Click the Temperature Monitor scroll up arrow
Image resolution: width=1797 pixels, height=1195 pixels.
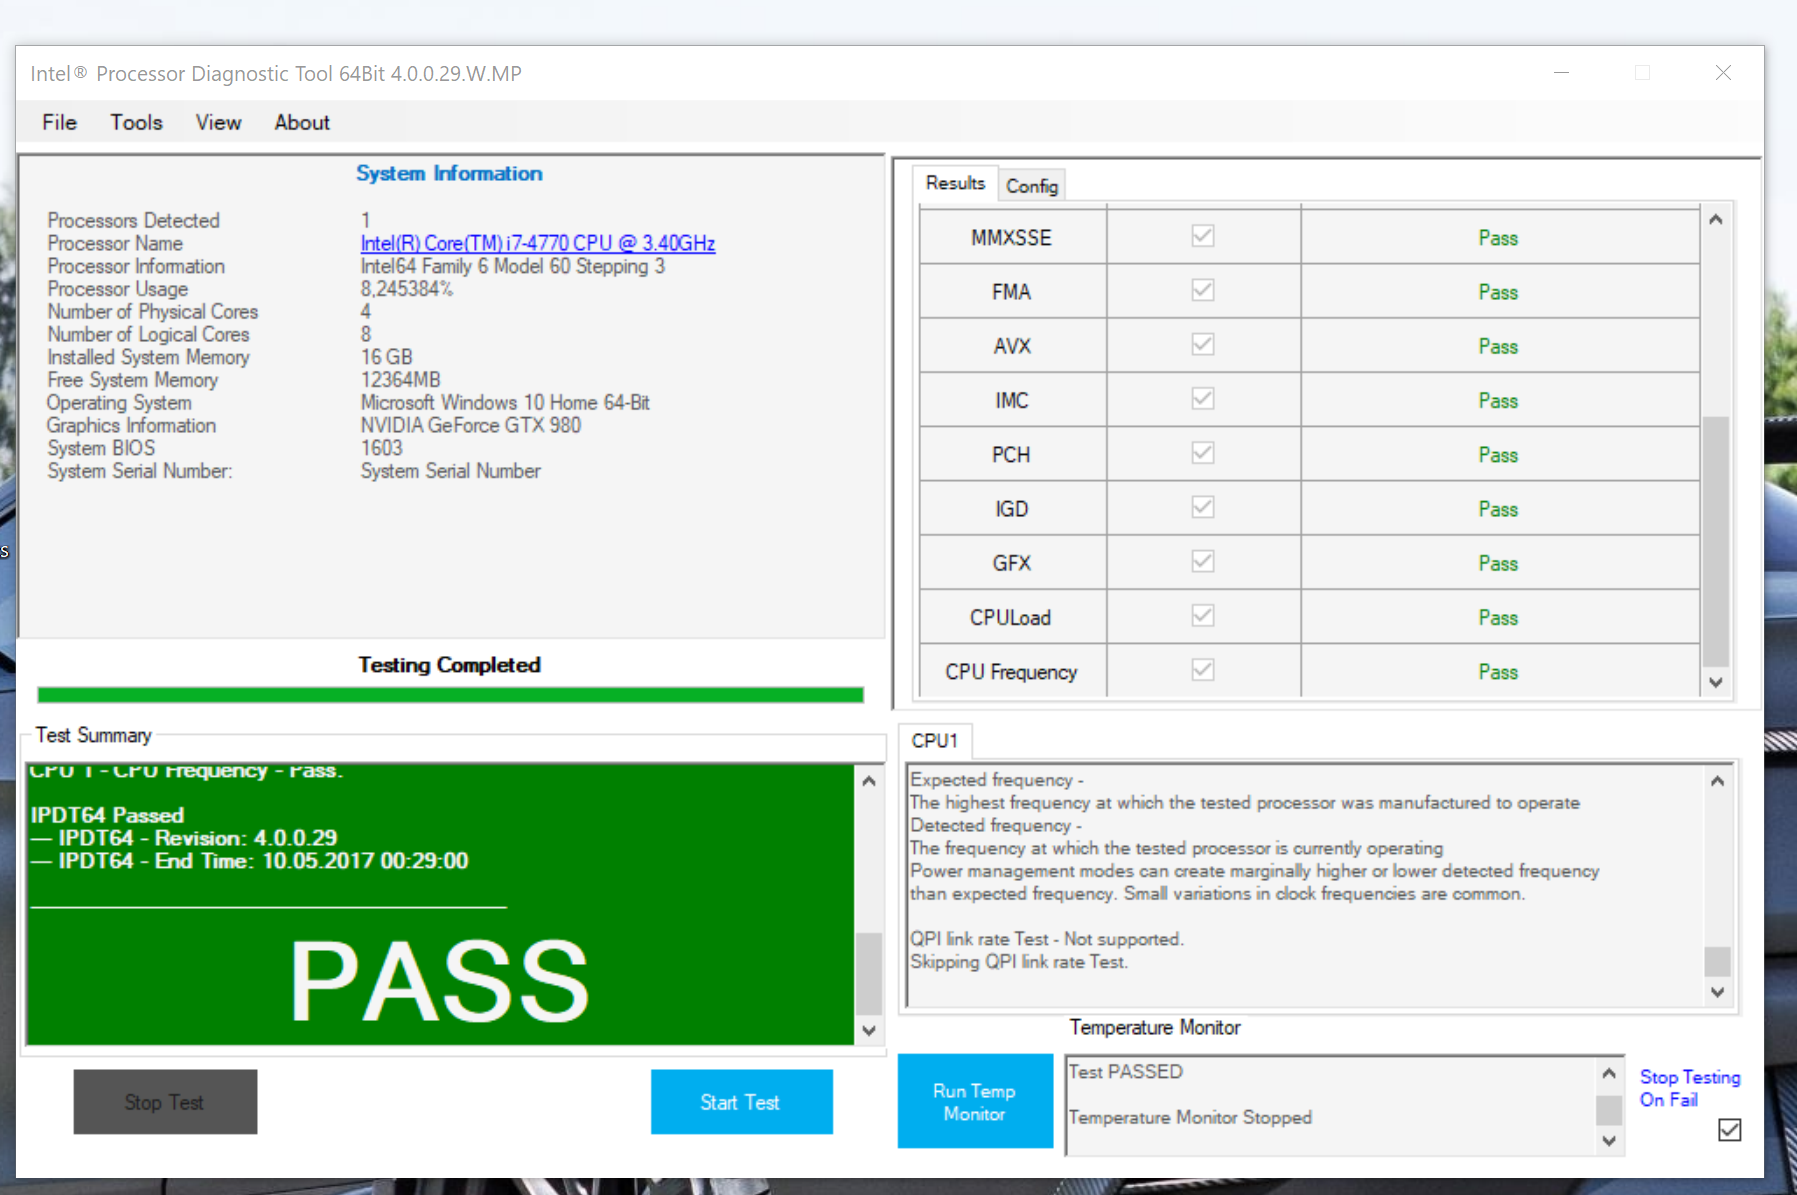click(x=1608, y=1073)
